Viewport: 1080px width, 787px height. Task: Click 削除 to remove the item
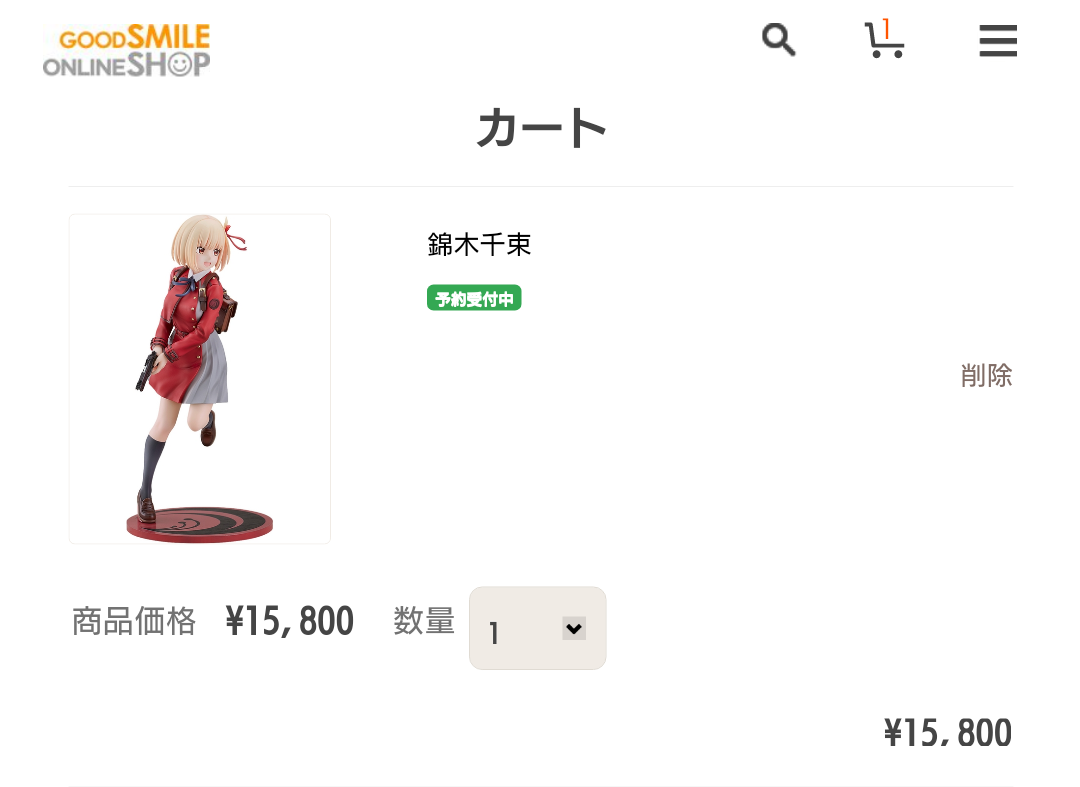tap(986, 376)
